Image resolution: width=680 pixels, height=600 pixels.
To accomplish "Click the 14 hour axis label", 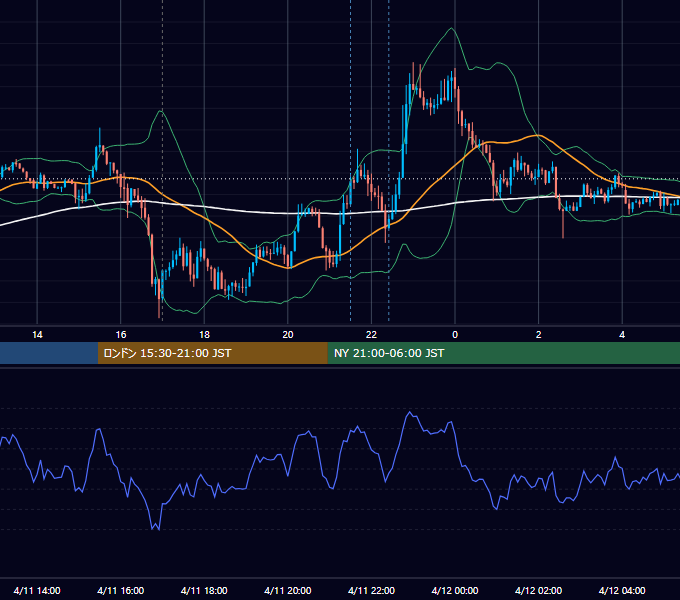I will pyautogui.click(x=37, y=335).
